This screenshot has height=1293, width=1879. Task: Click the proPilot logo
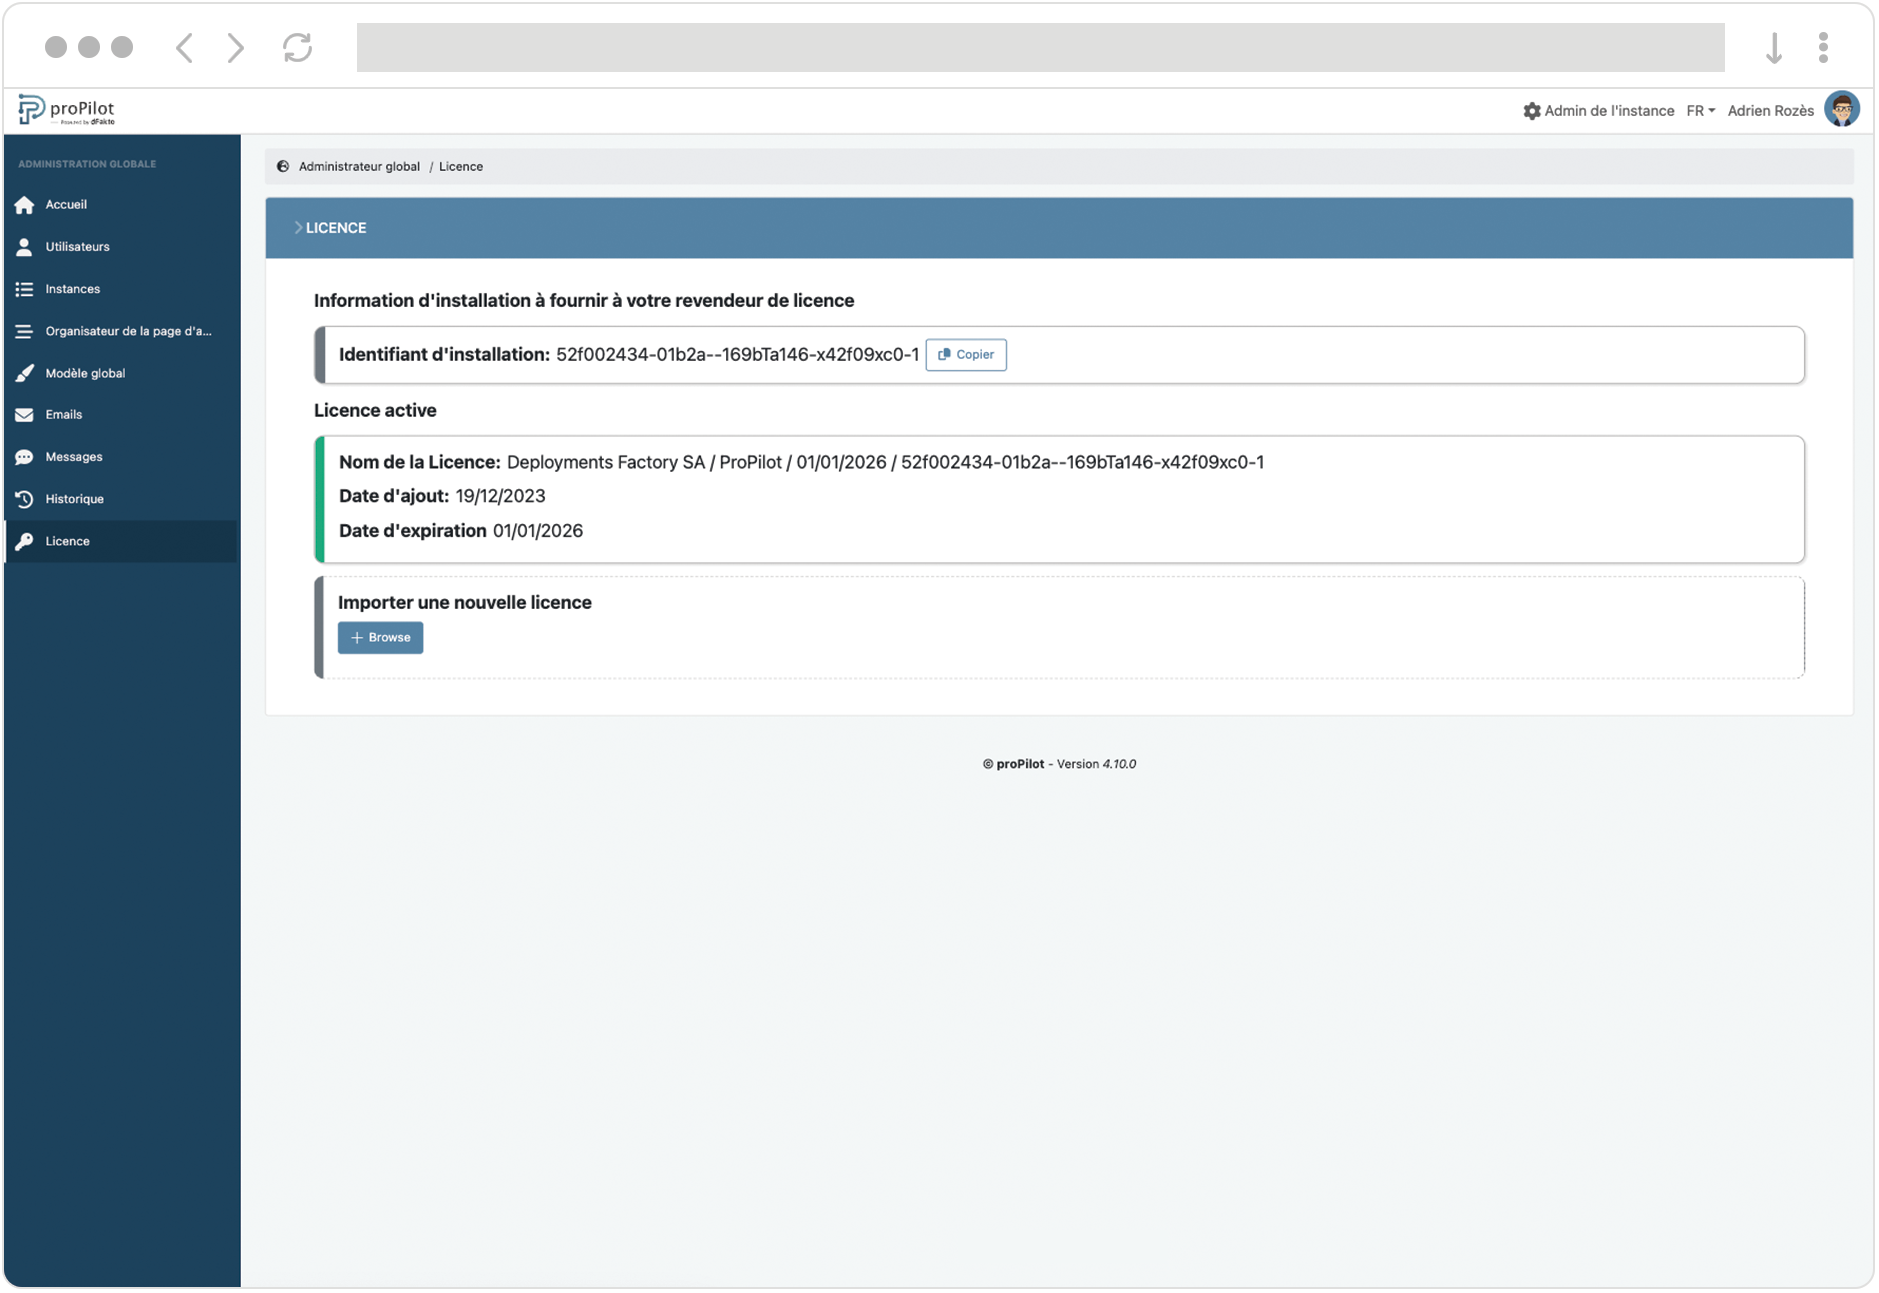65,108
